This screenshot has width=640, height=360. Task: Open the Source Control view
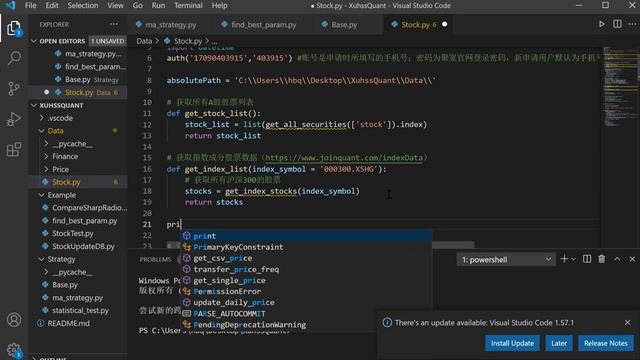14,88
